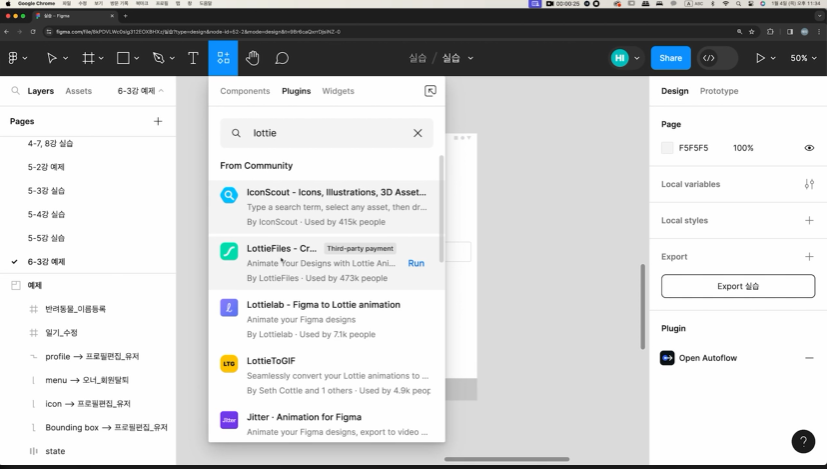Open local variables settings icon

pos(809,184)
